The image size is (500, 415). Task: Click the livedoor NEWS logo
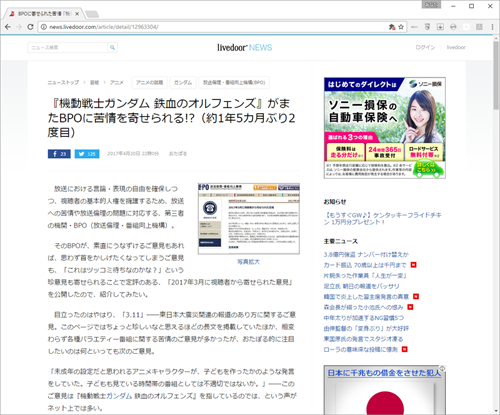[x=245, y=48]
